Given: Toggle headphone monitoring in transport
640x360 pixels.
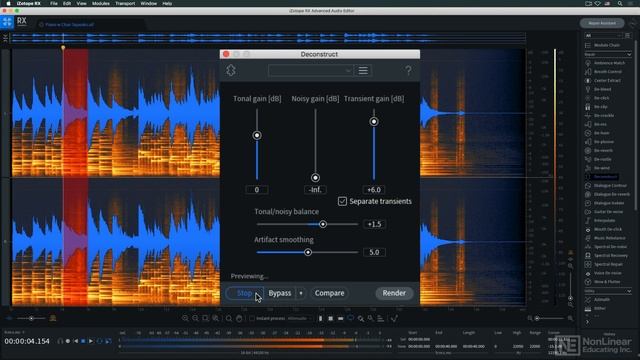Looking at the screenshot, I should point(60,341).
